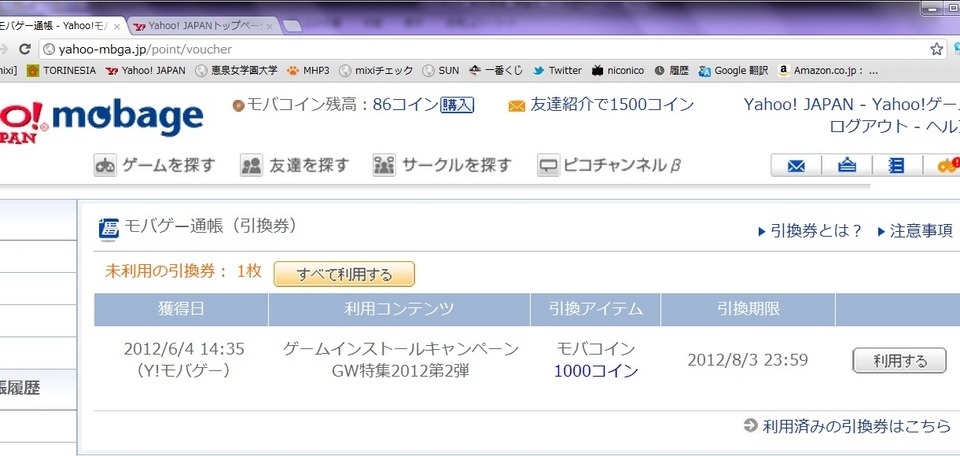
Task: Open the Yahoo! JAPAN bookmark
Action: pos(146,70)
